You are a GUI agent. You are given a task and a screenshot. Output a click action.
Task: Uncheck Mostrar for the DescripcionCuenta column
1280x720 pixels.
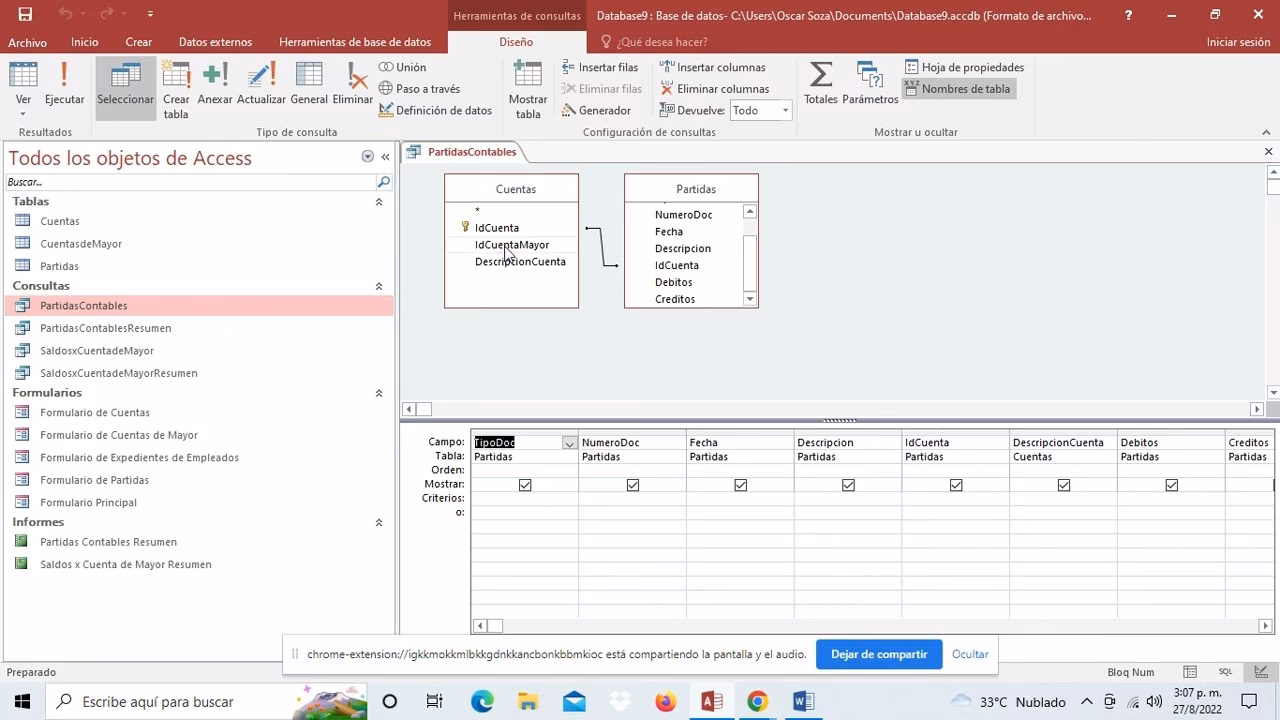[1064, 485]
